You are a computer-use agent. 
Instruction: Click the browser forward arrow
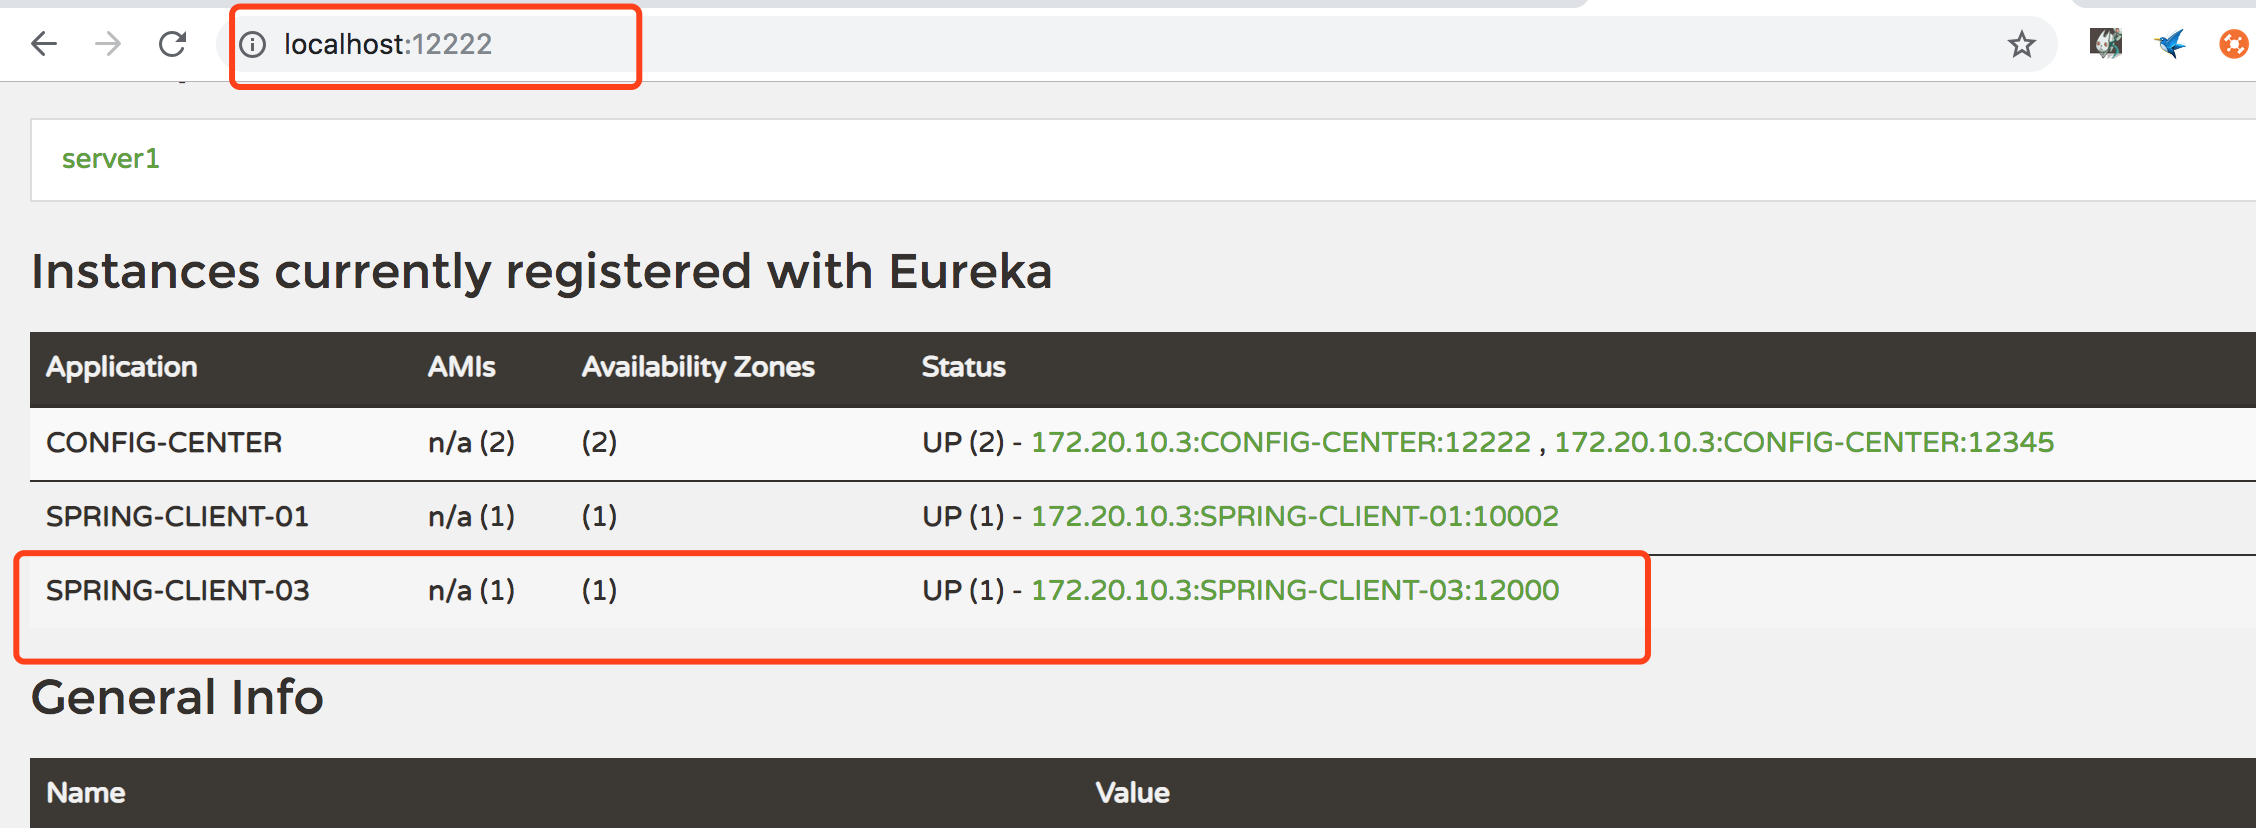pos(108,44)
